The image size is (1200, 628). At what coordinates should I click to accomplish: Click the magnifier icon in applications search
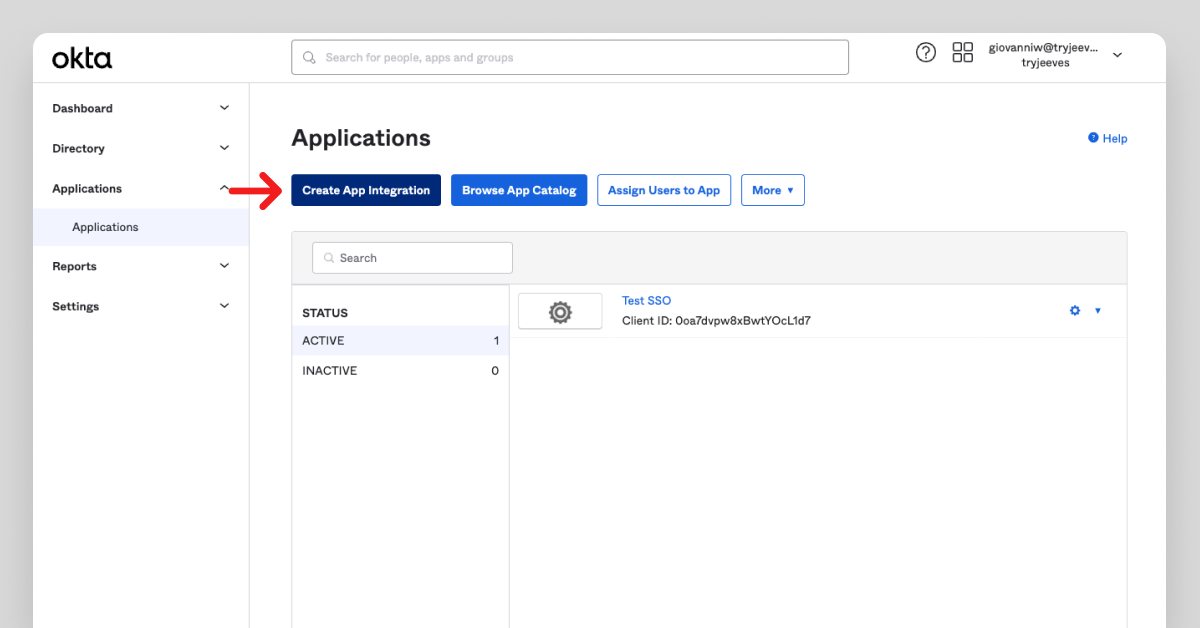328,258
